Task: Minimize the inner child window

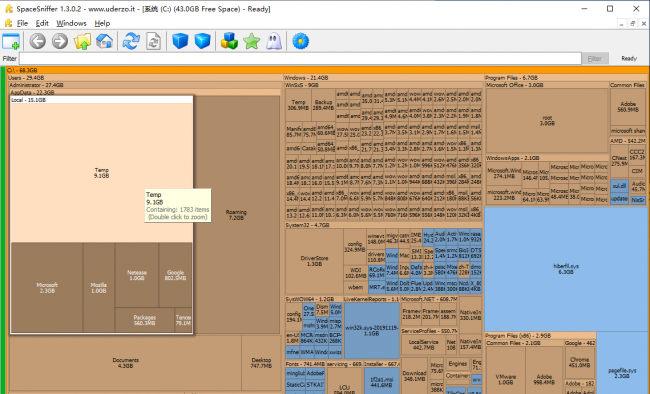Action: [621, 24]
